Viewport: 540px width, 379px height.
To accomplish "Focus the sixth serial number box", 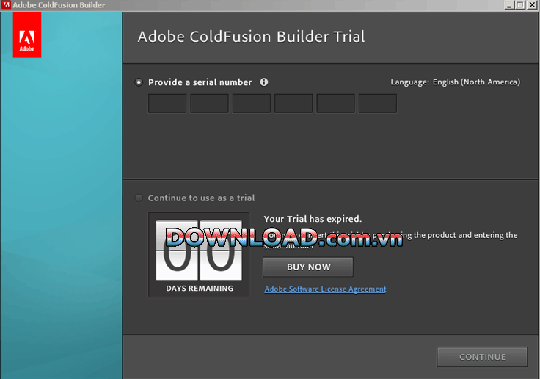I will (377, 103).
